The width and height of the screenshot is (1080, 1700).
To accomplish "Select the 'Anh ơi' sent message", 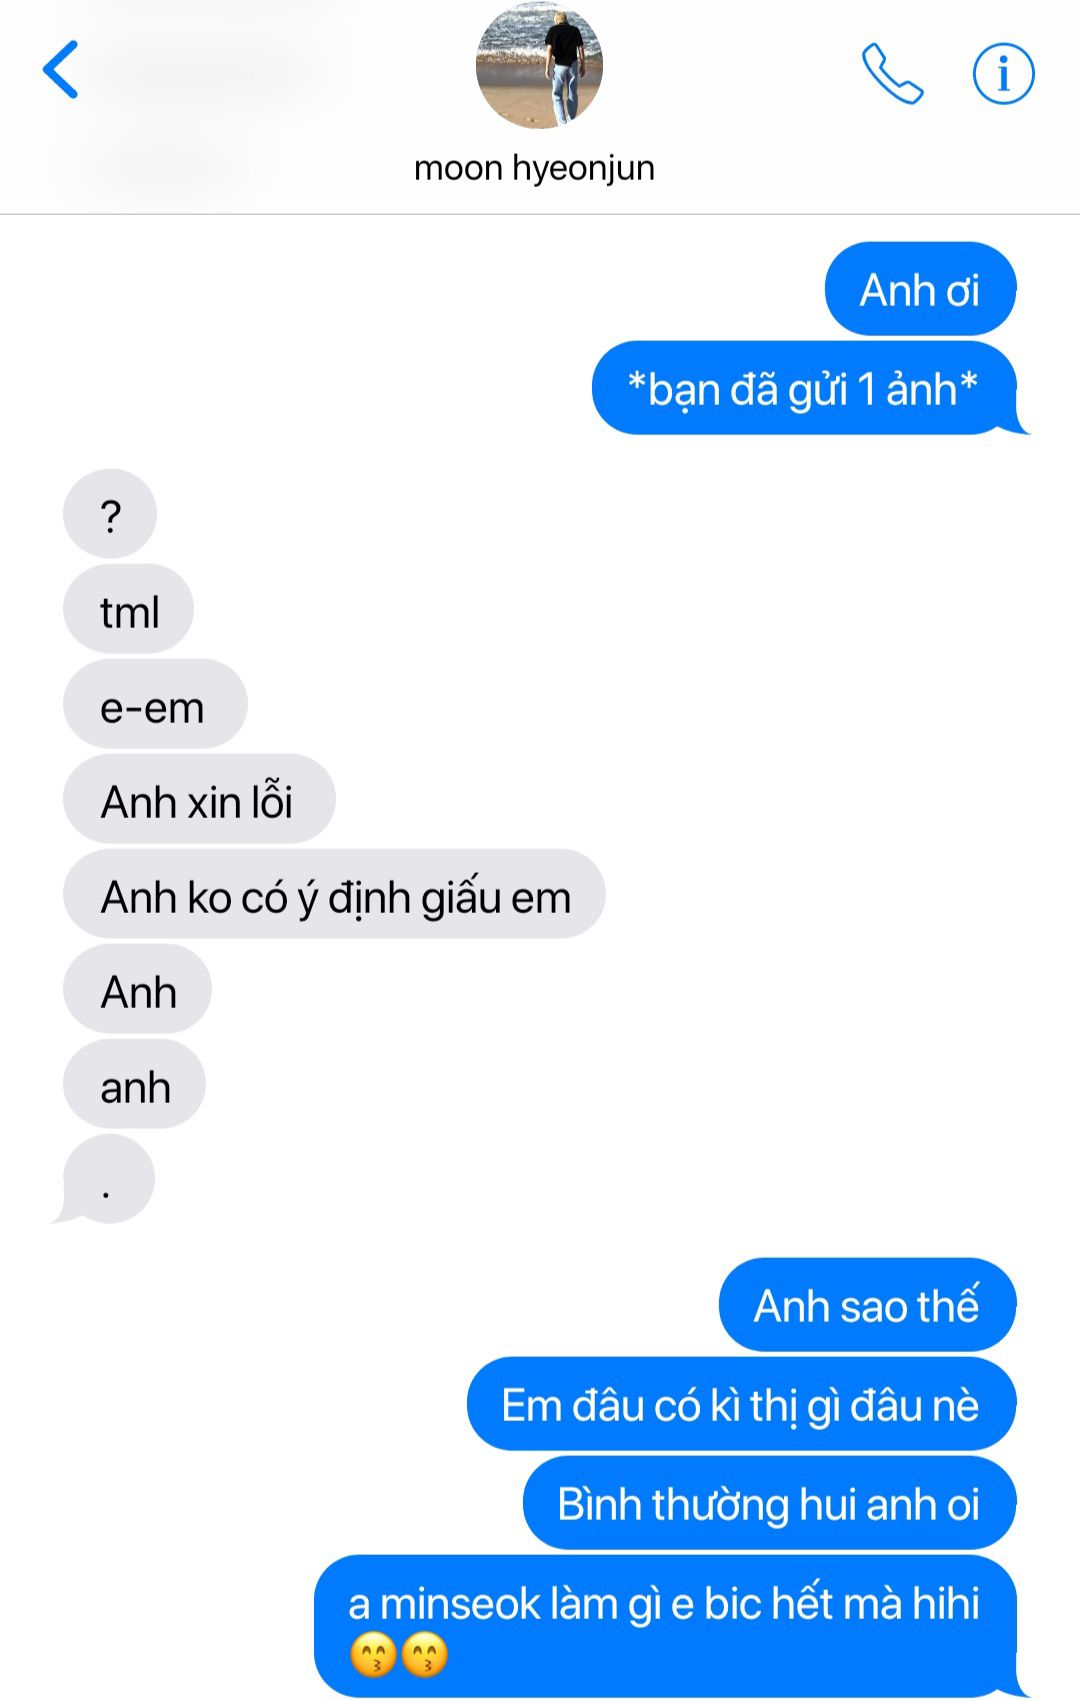I will click(x=920, y=289).
